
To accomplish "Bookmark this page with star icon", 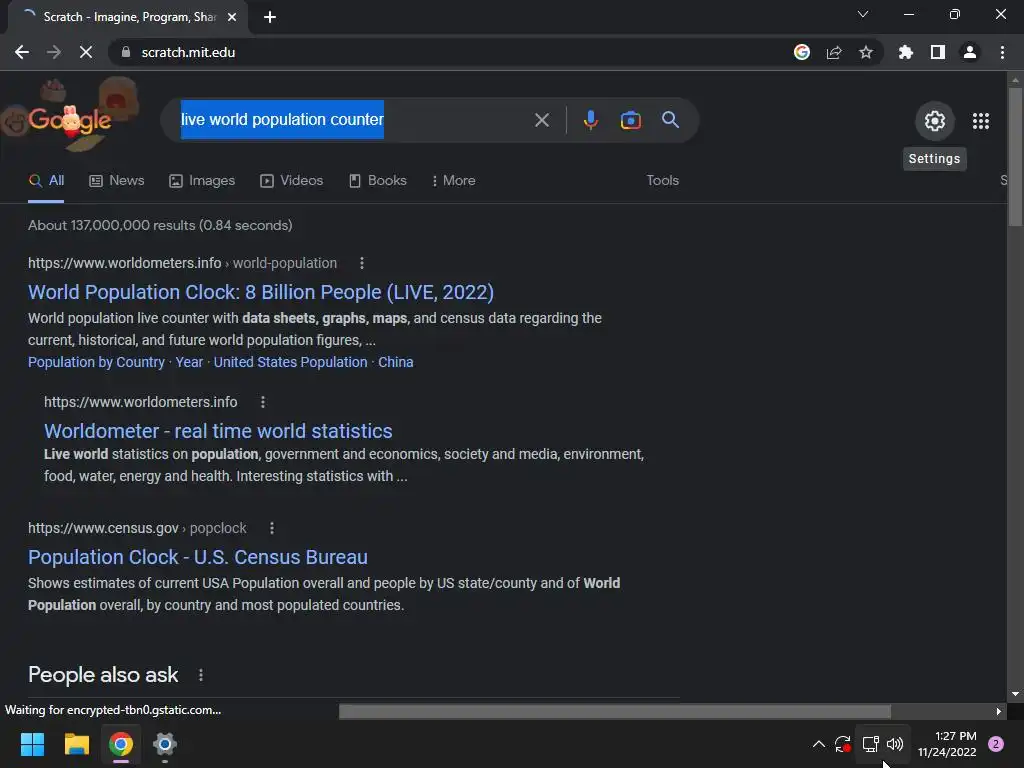I will click(866, 52).
